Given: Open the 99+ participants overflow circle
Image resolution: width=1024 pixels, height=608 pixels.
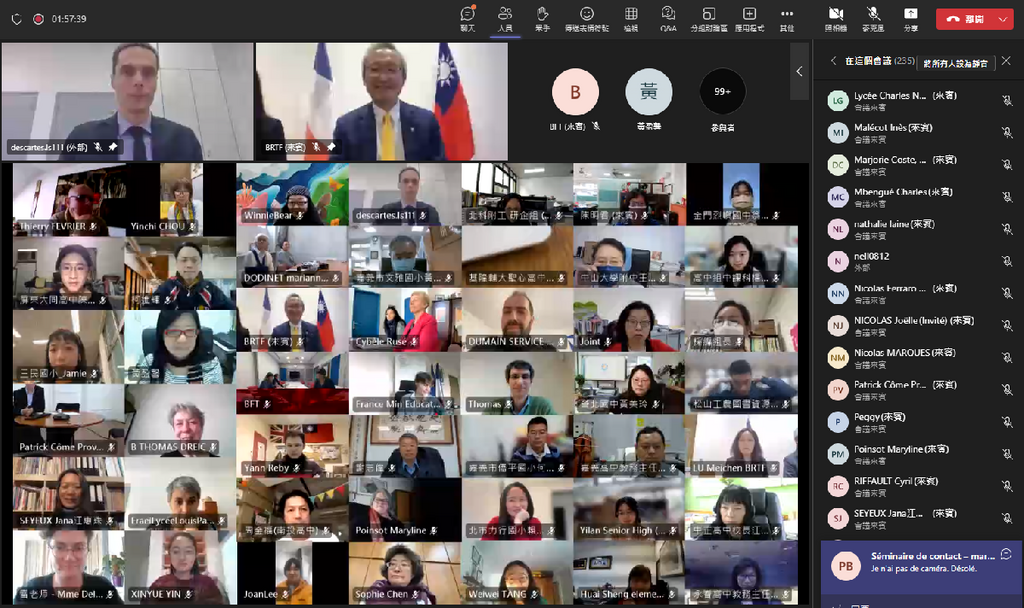Looking at the screenshot, I should coord(722,92).
